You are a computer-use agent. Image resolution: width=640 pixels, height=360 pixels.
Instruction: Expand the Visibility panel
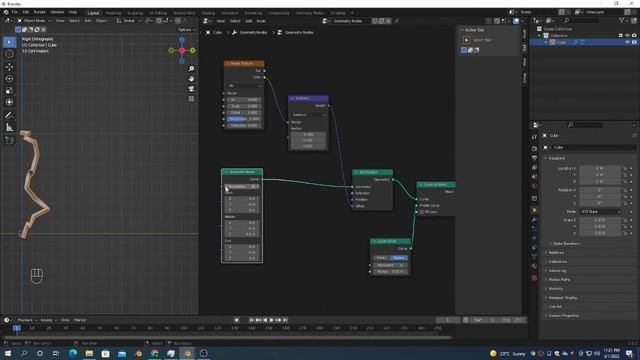(x=555, y=289)
